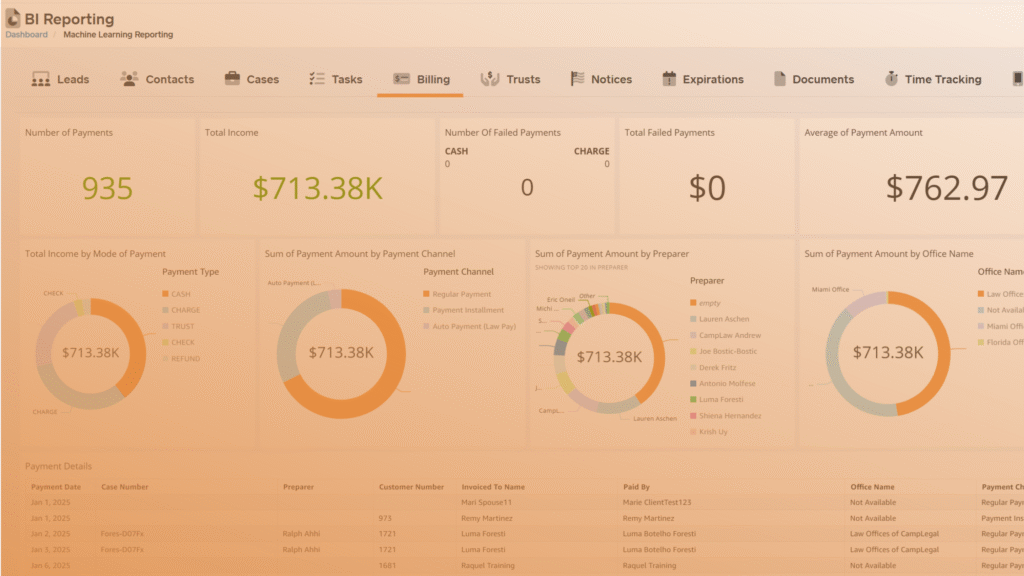Sort by Customer Number column header
Viewport: 1024px width, 576px height.
point(411,487)
